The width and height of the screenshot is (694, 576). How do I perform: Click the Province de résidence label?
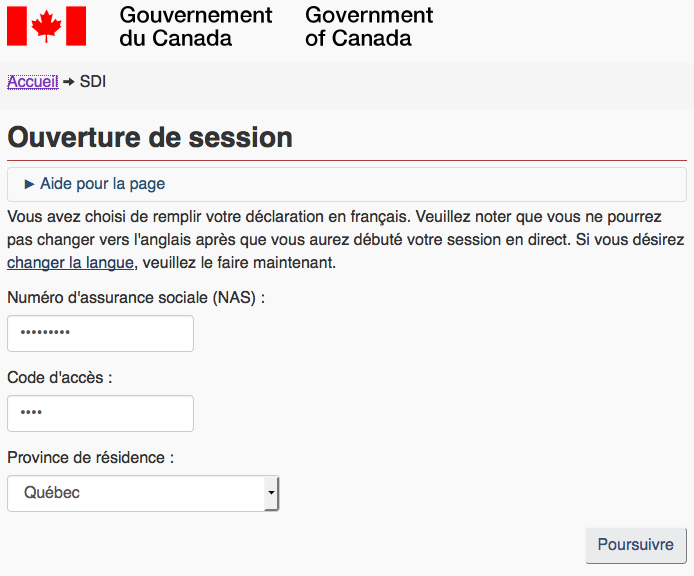pyautogui.click(x=91, y=457)
